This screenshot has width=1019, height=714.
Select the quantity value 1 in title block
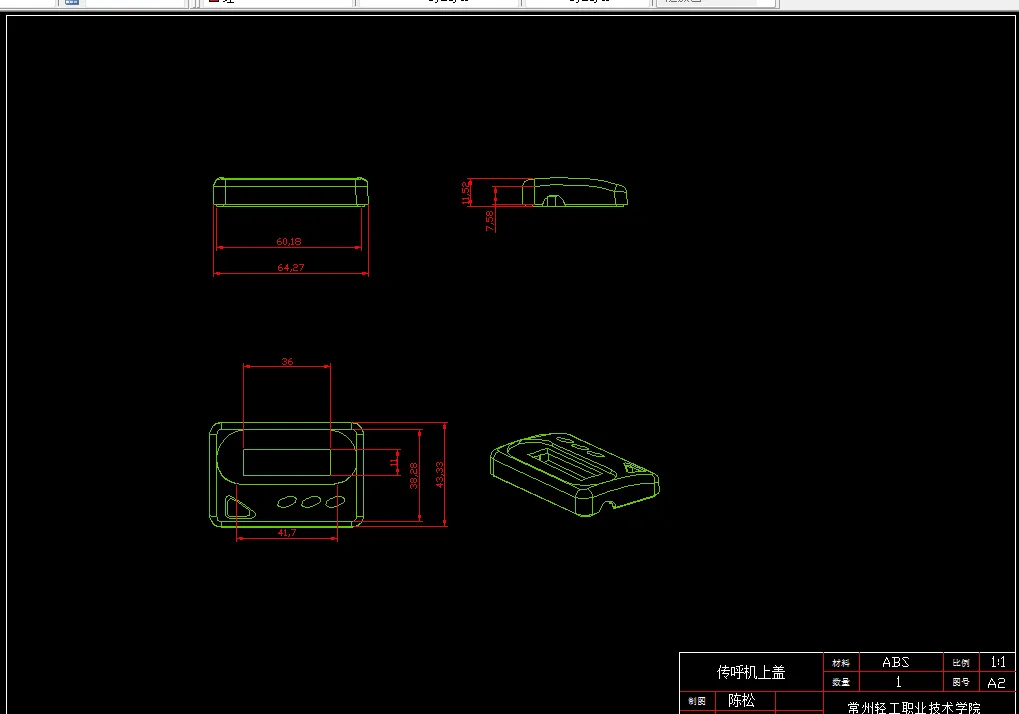(899, 682)
